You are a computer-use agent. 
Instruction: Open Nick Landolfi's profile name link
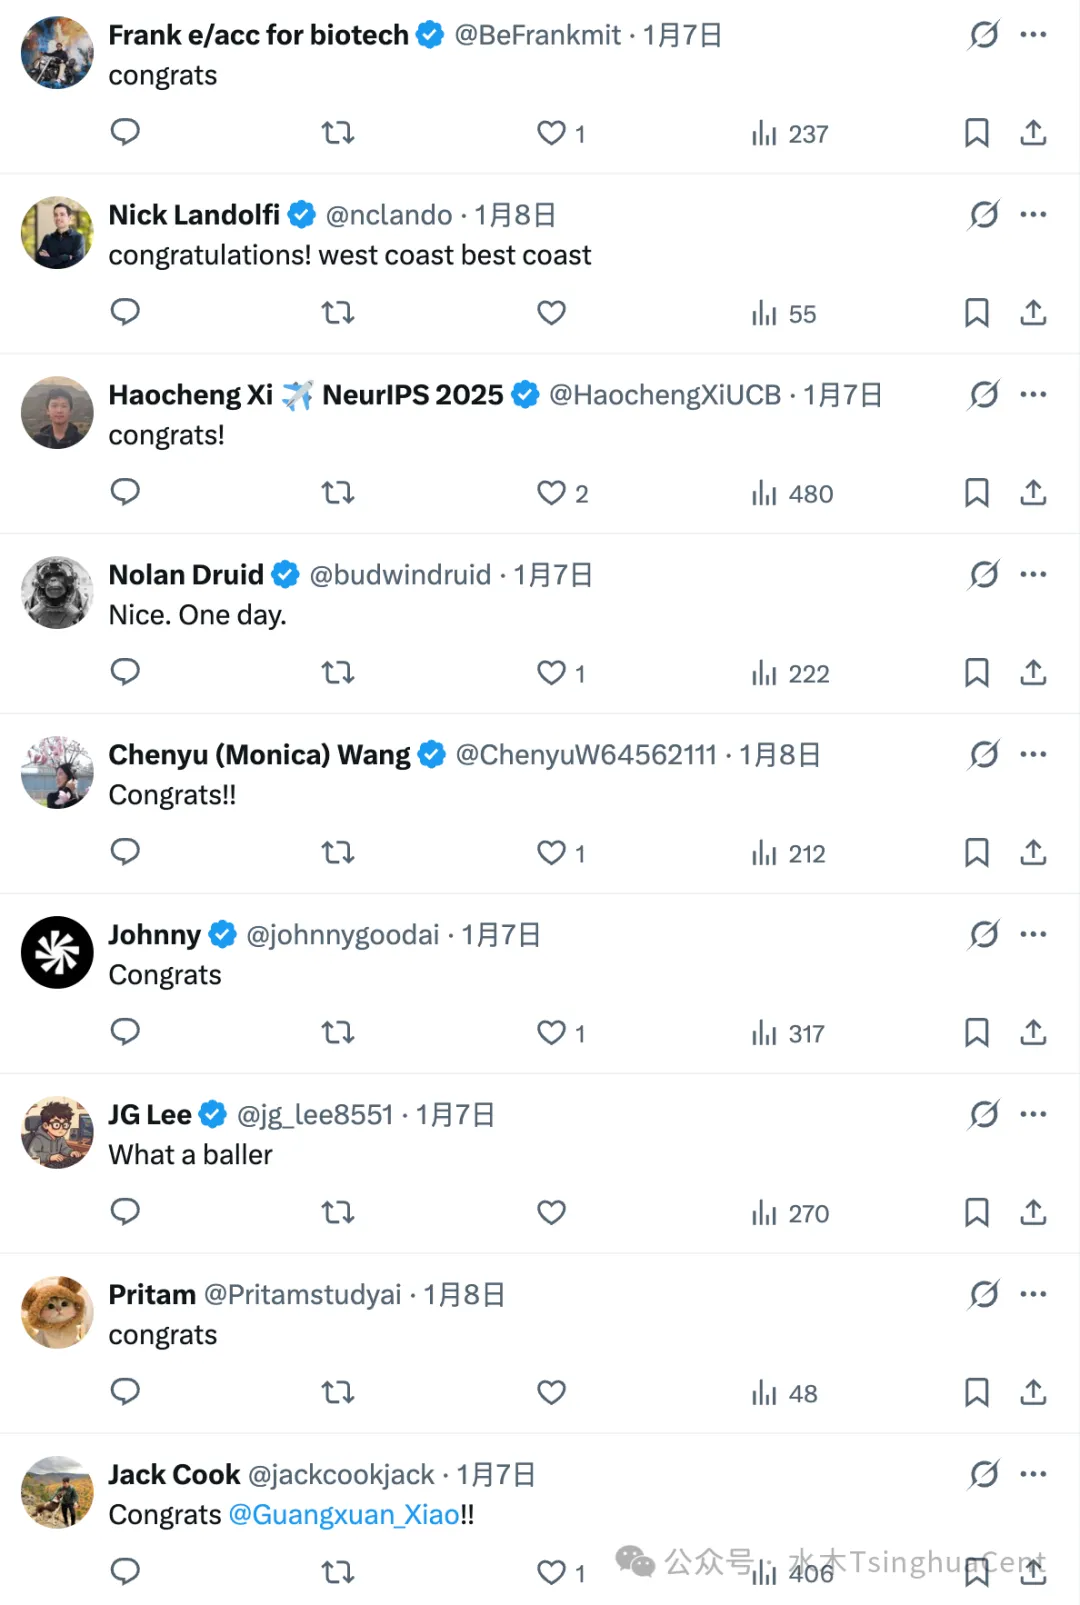tap(194, 215)
